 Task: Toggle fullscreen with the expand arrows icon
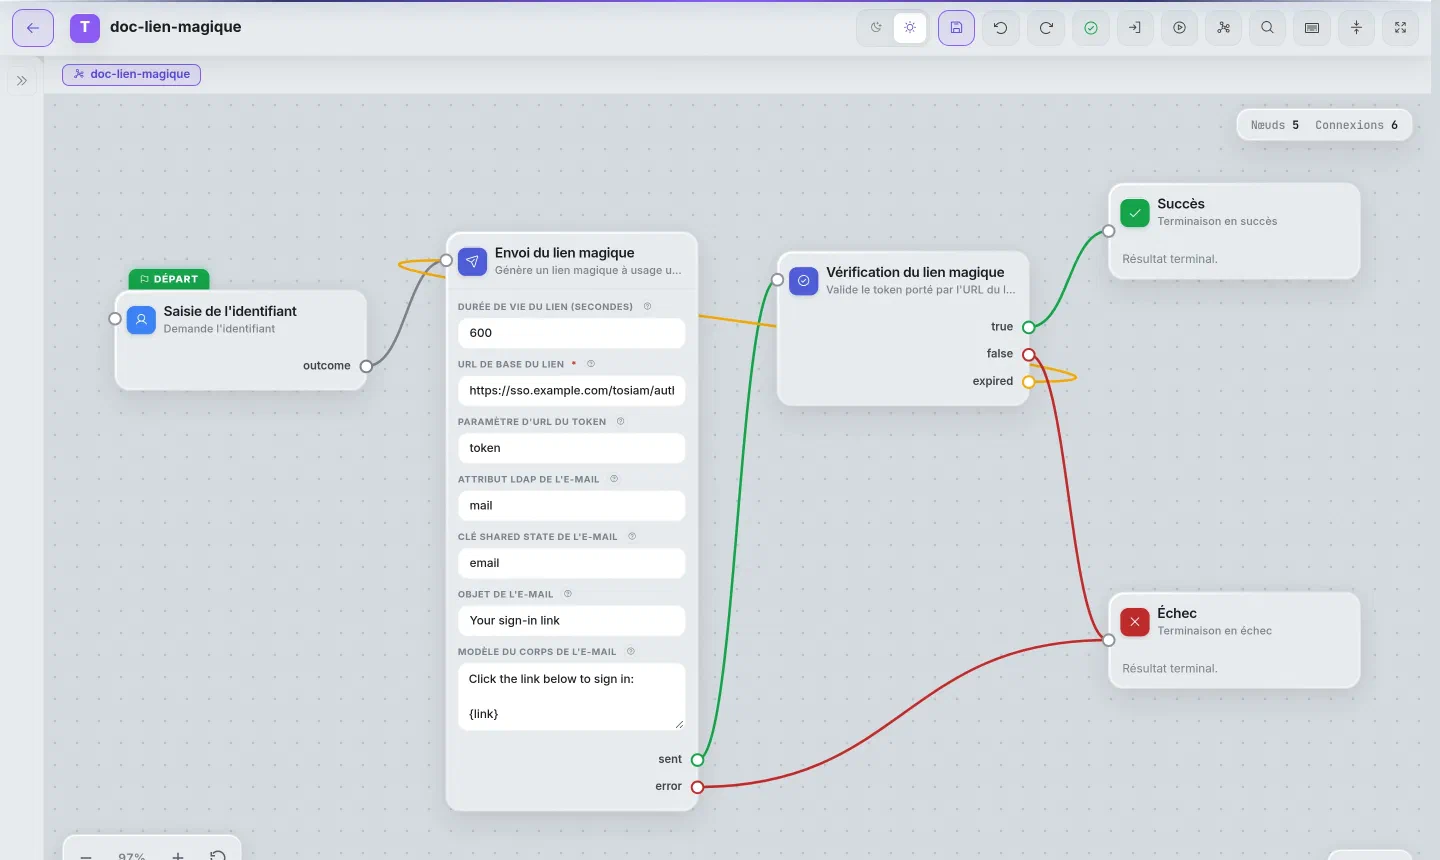click(x=1401, y=28)
